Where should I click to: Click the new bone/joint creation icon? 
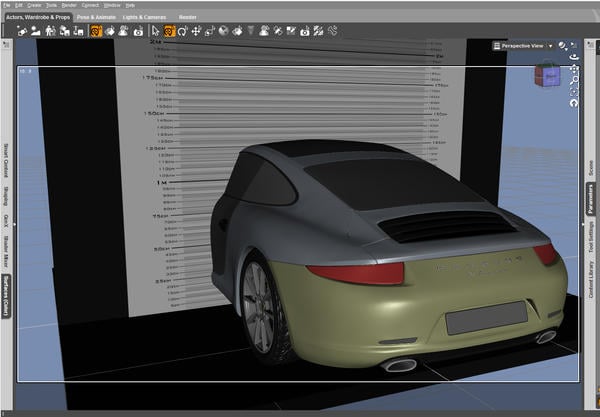22,31
